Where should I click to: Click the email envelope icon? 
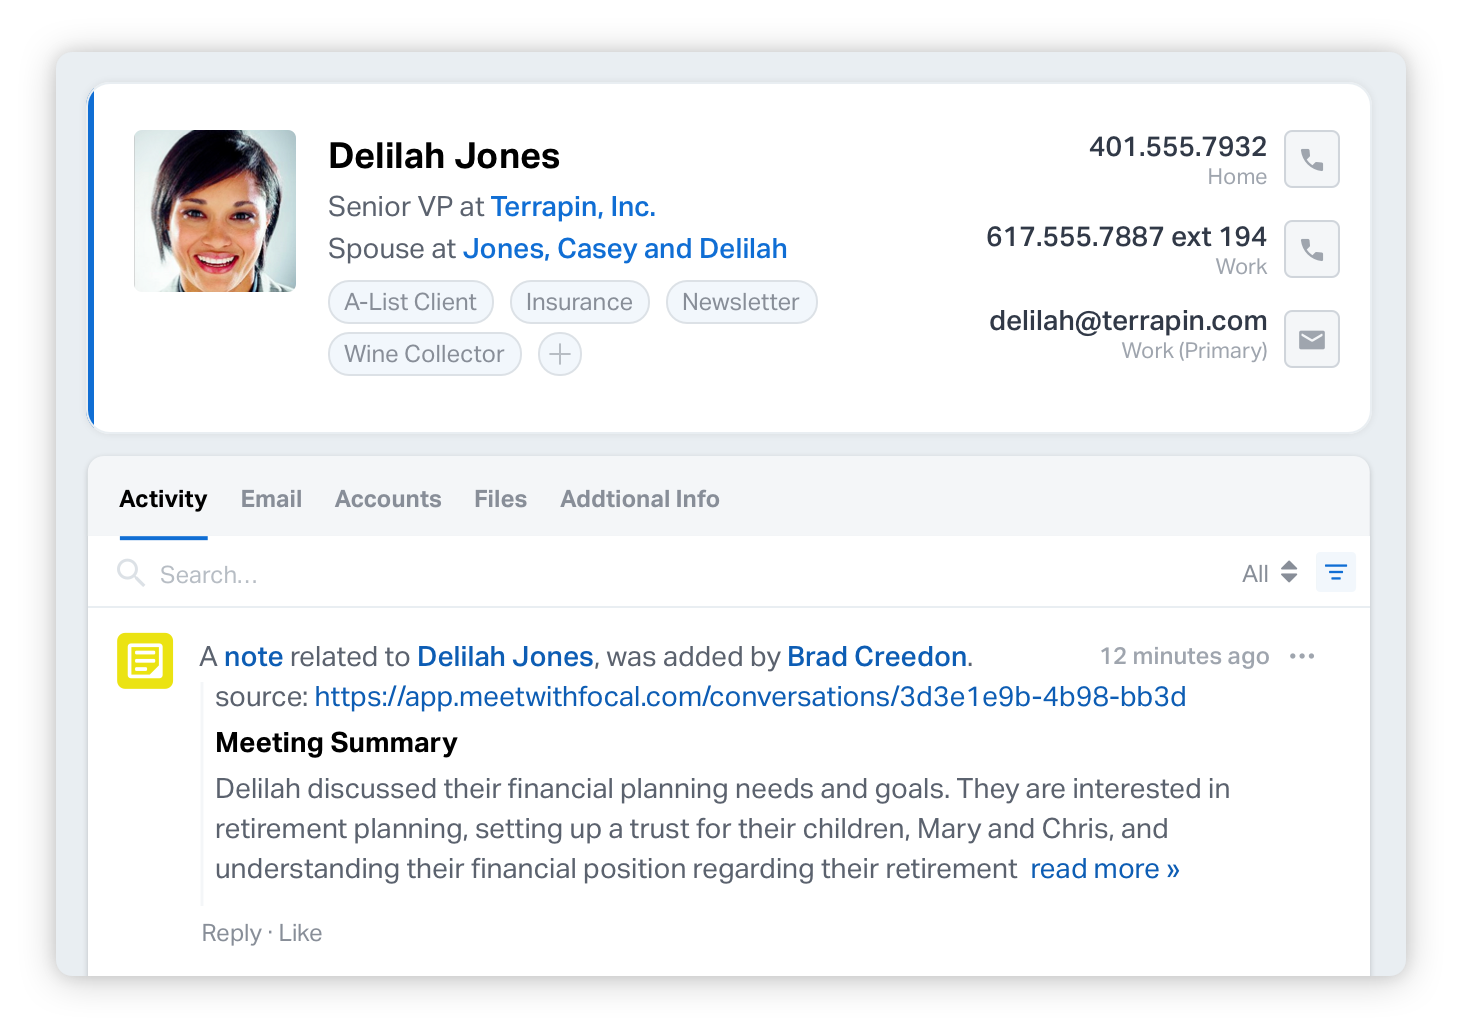tap(1311, 339)
